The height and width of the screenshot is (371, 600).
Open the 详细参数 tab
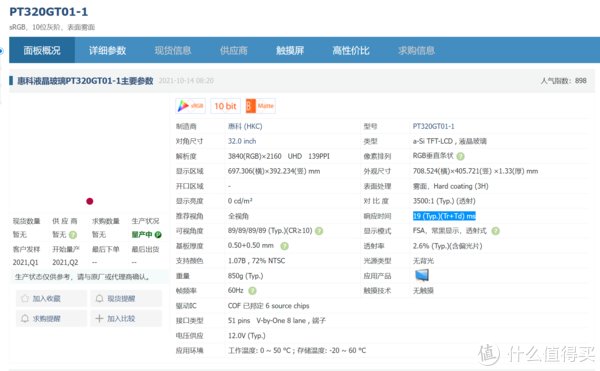(108, 50)
